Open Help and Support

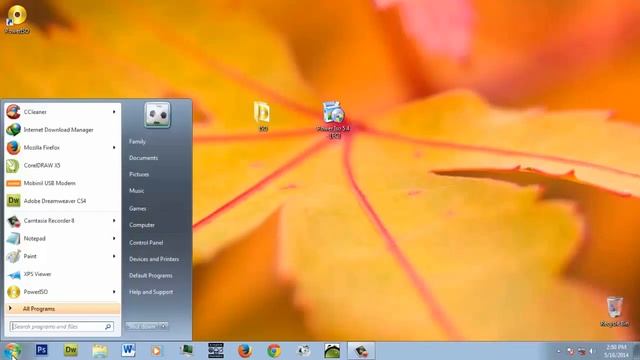[x=151, y=292]
